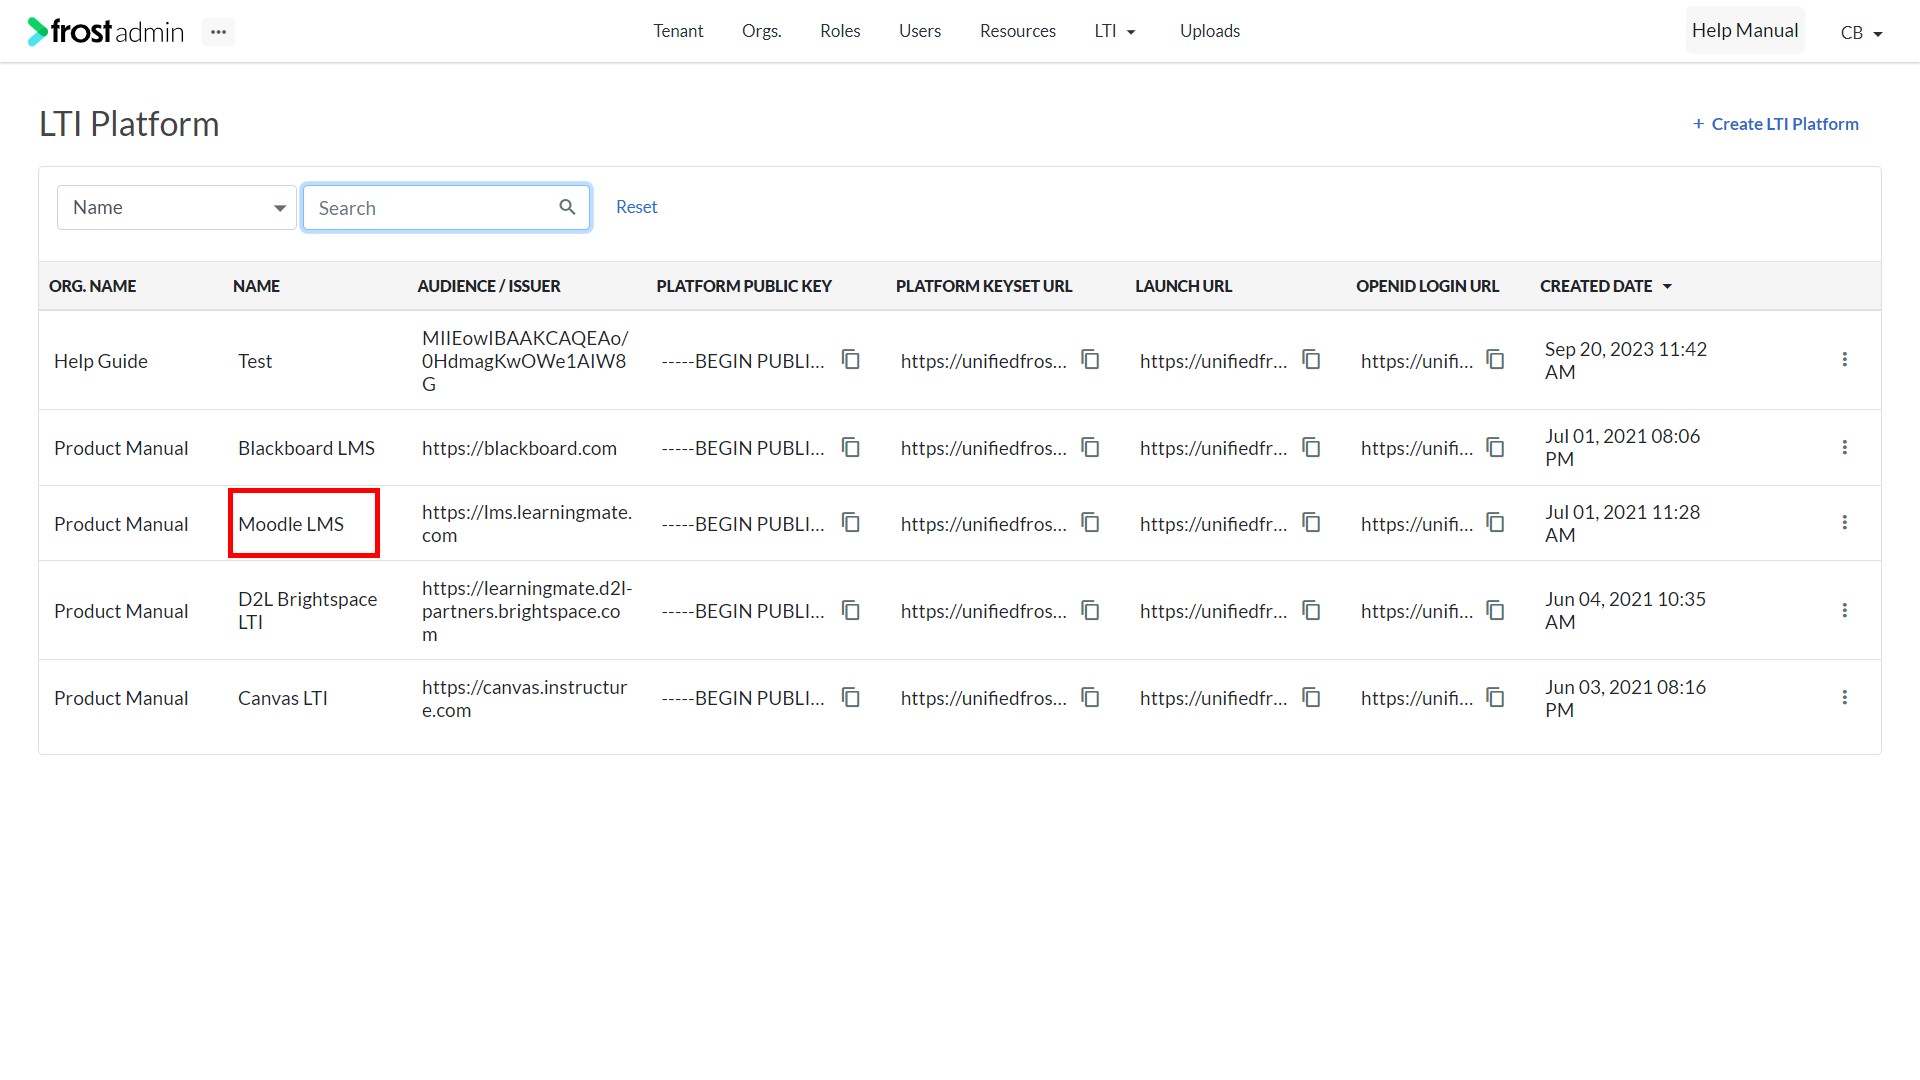The image size is (1920, 1080).
Task: Open the three-dot apps menu beside the logo
Action: click(x=218, y=32)
